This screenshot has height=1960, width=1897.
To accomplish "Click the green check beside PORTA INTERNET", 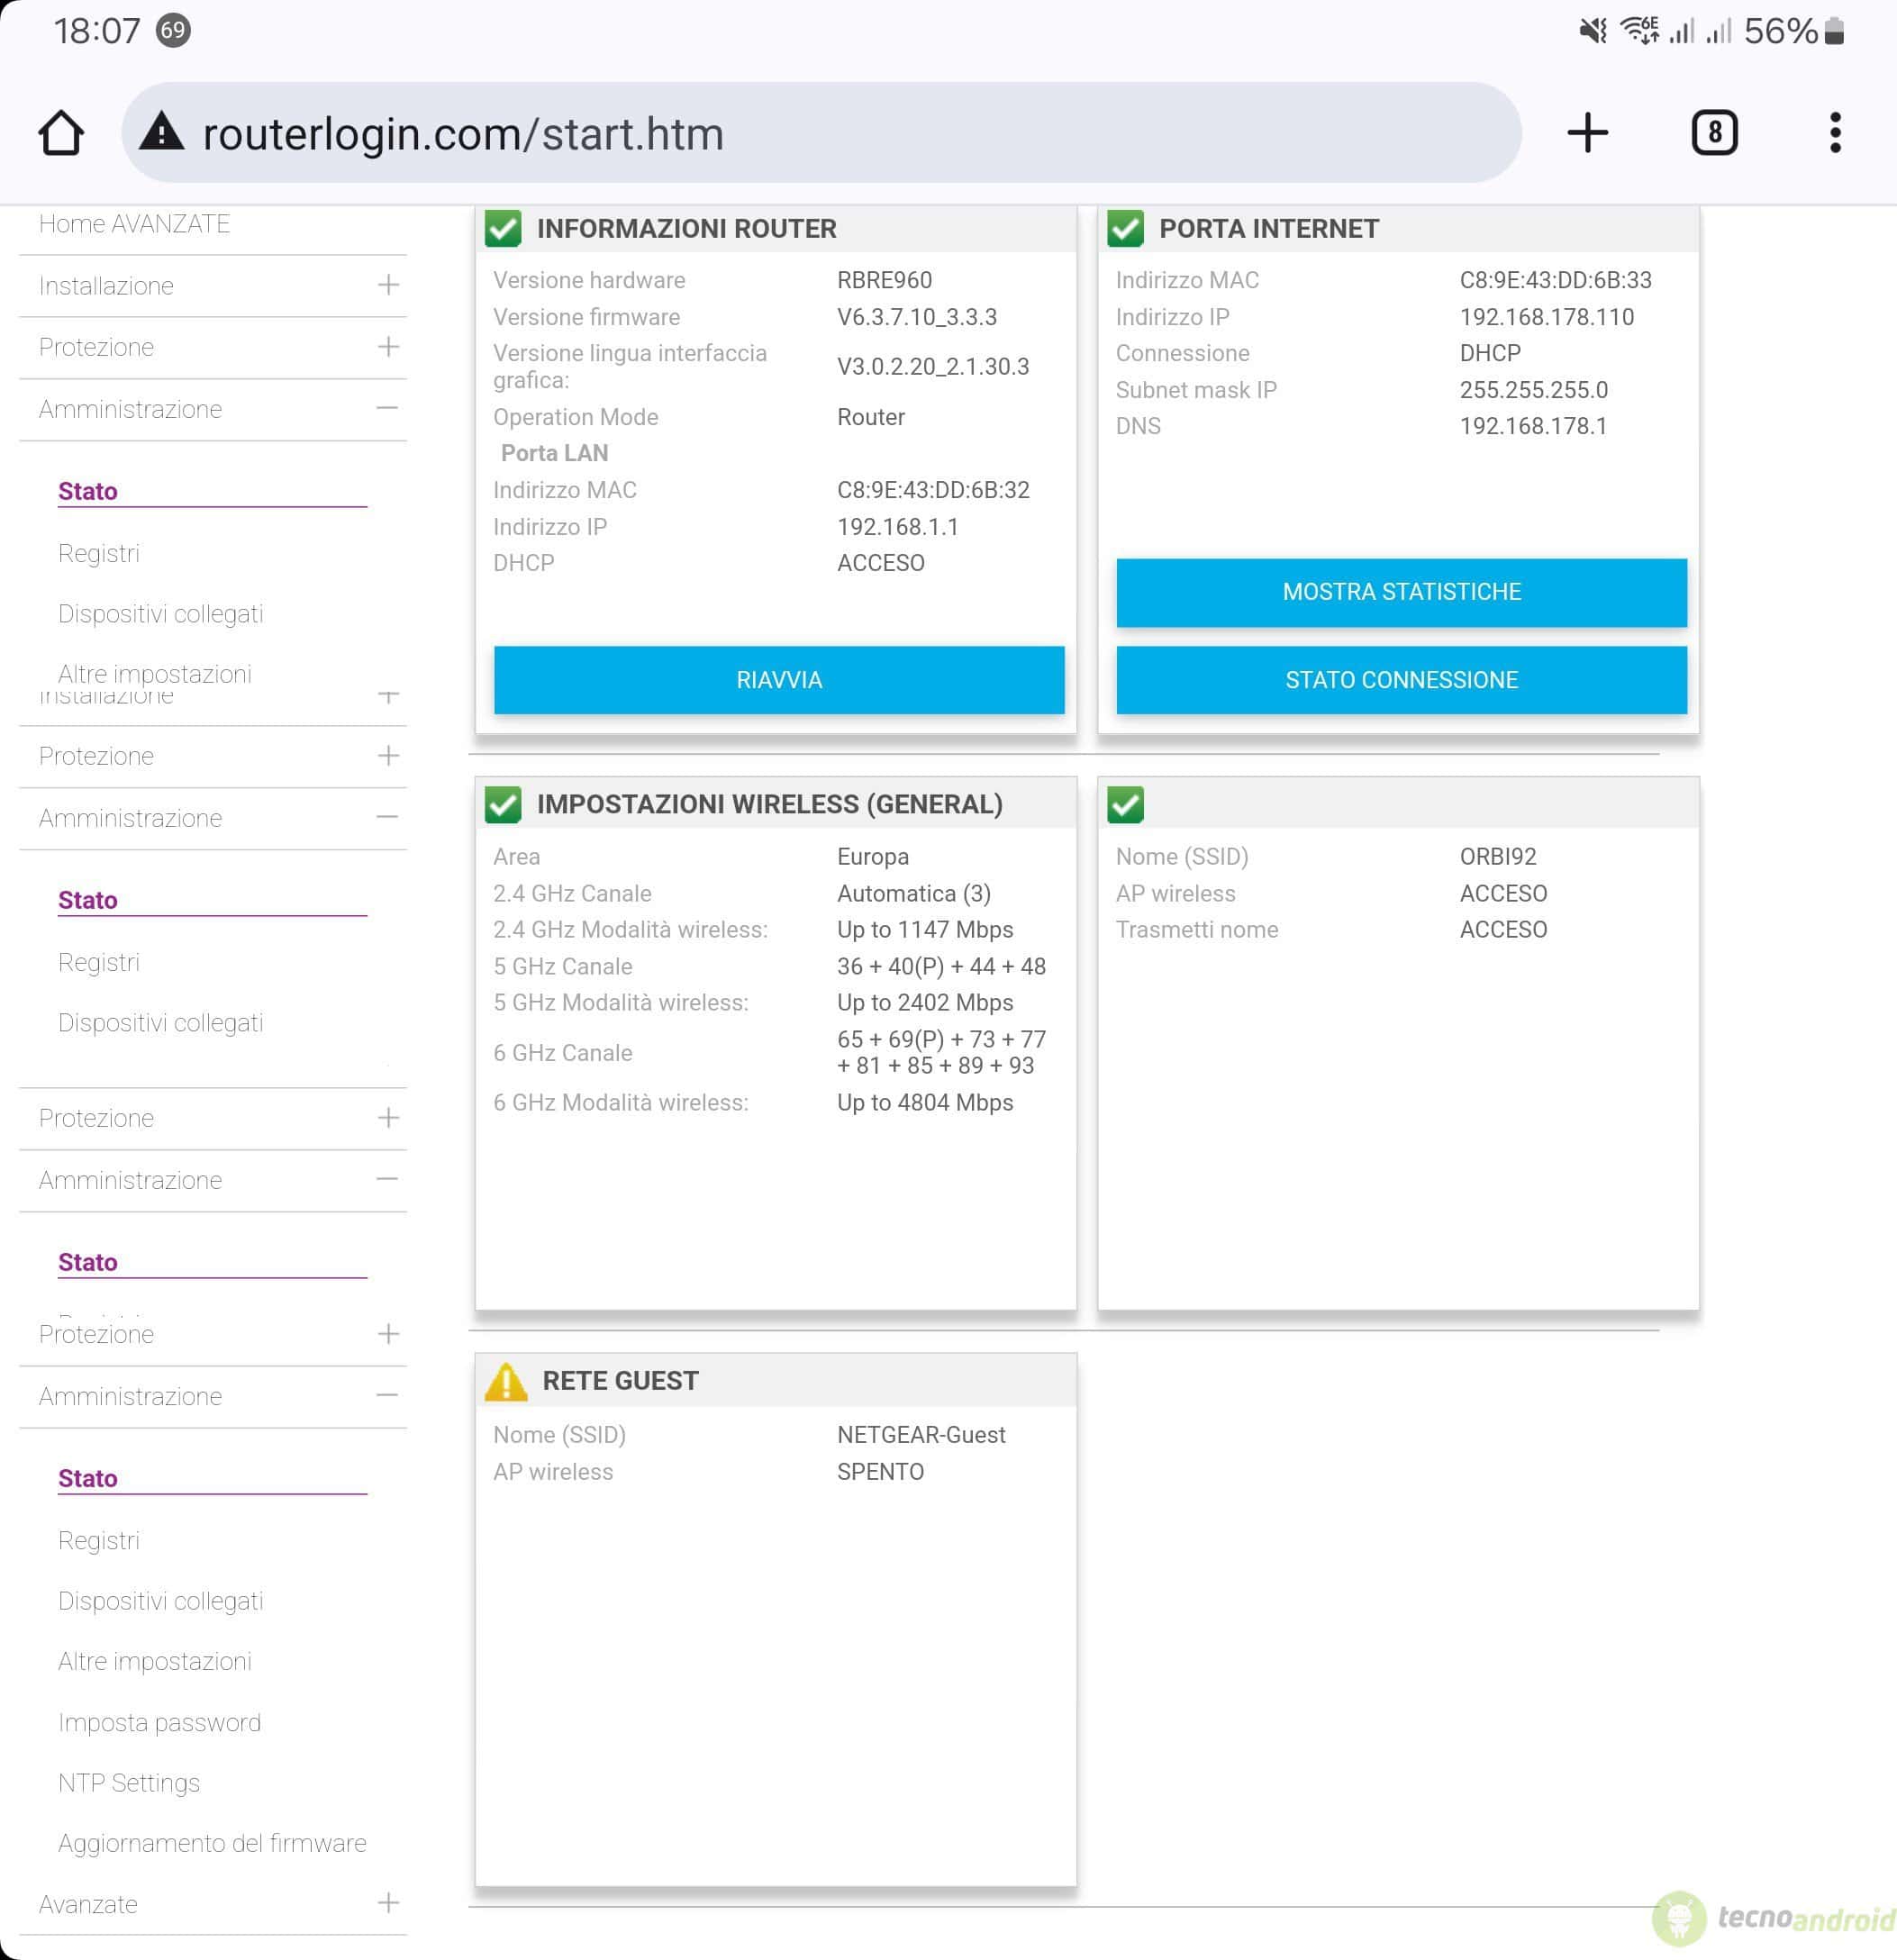I will pos(1126,229).
